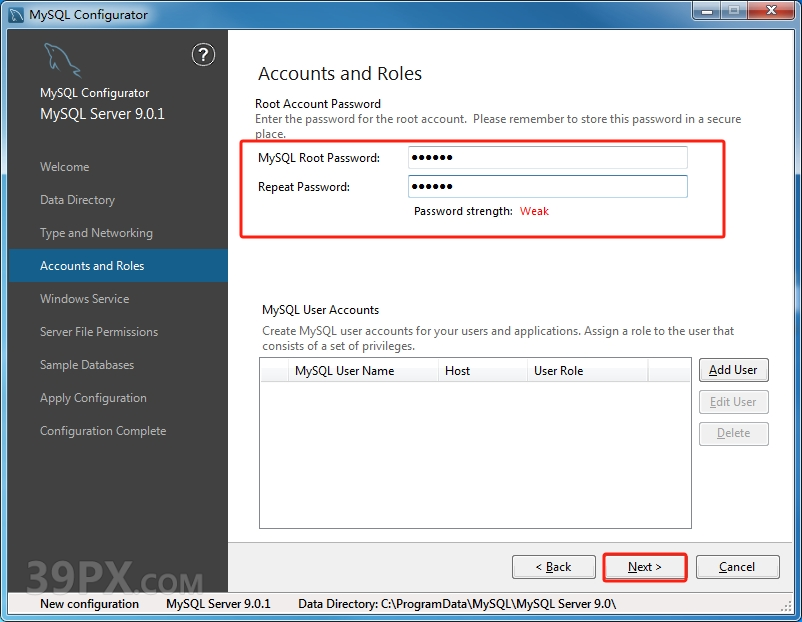Cancel the configuration wizard
The width and height of the screenshot is (802, 622).
[x=737, y=567]
